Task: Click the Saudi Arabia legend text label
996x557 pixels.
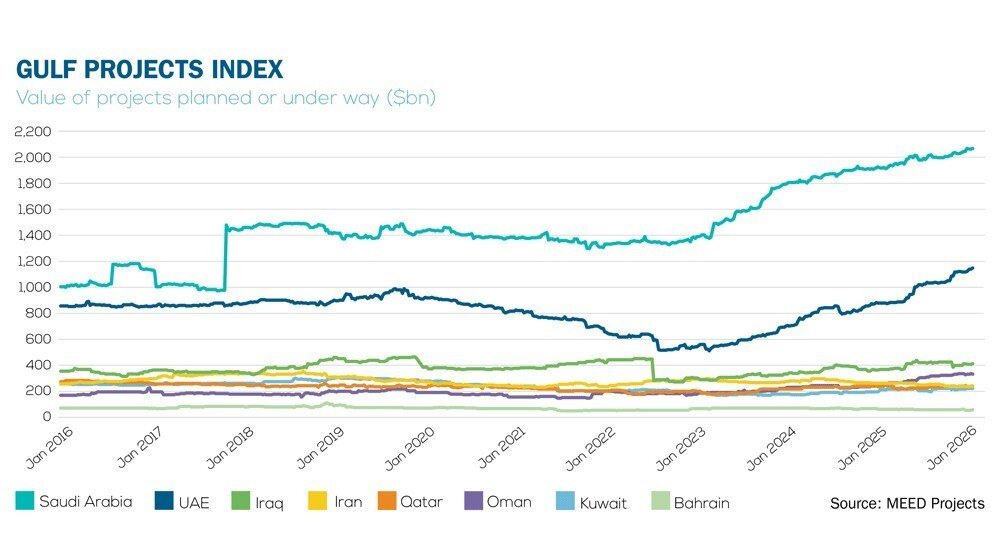Action: 86,501
